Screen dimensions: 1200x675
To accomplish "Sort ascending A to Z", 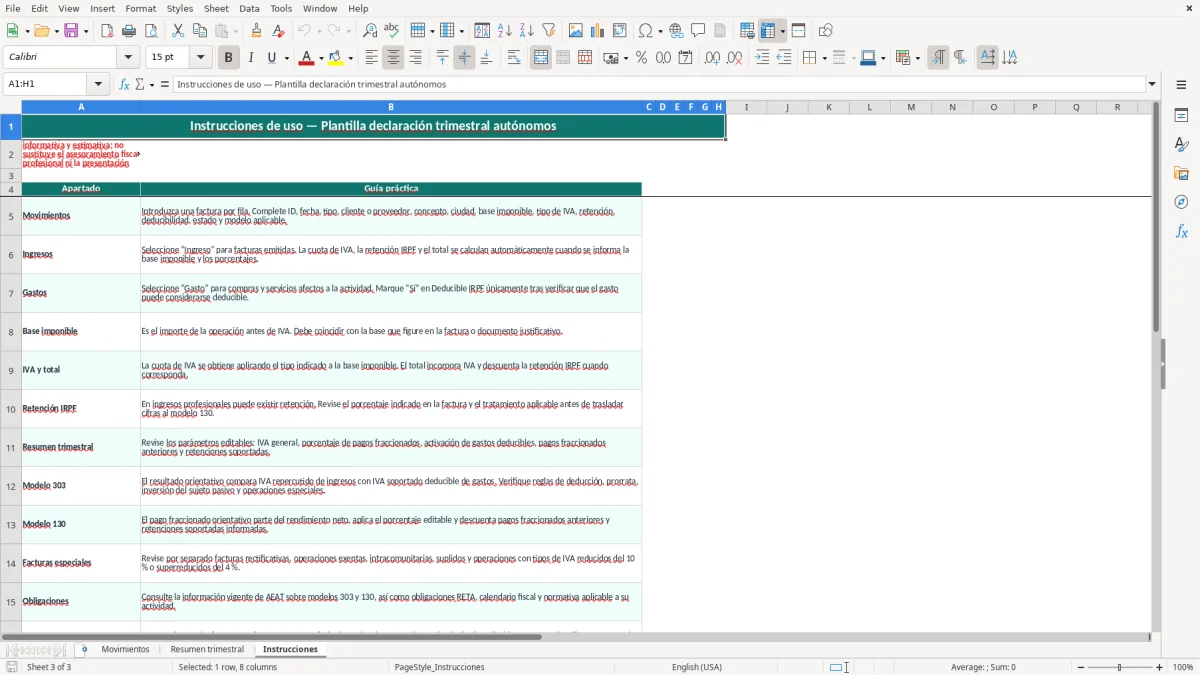I will 505,31.
